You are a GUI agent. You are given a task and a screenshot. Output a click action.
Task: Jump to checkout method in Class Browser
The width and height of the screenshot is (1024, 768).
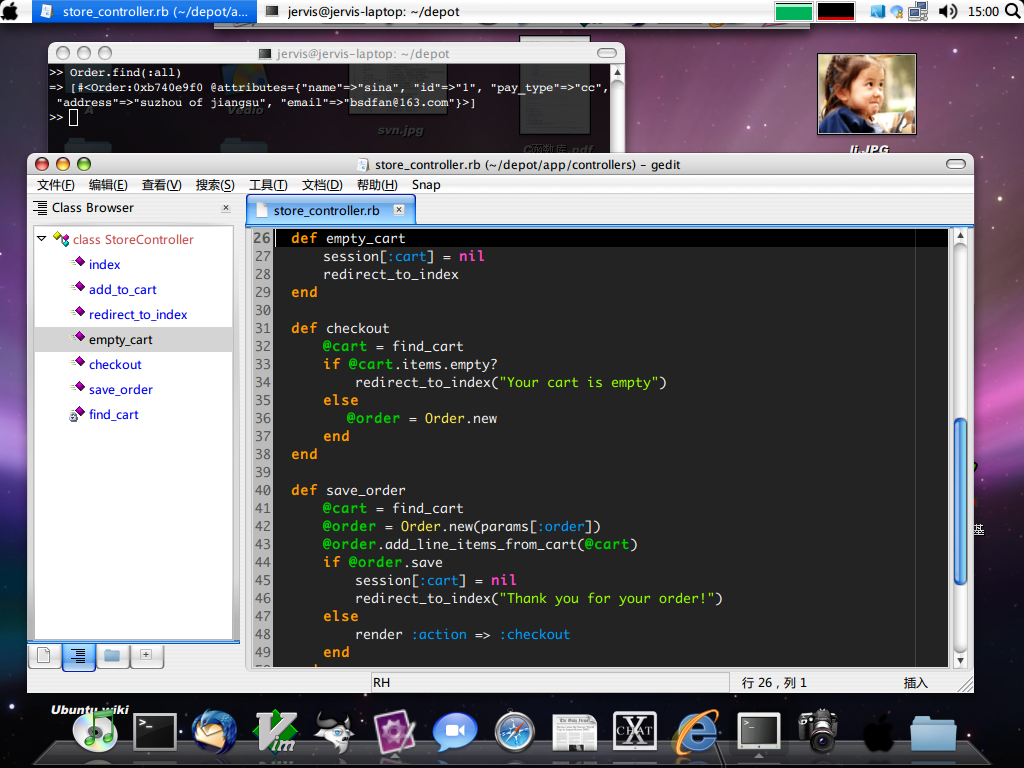(x=115, y=364)
